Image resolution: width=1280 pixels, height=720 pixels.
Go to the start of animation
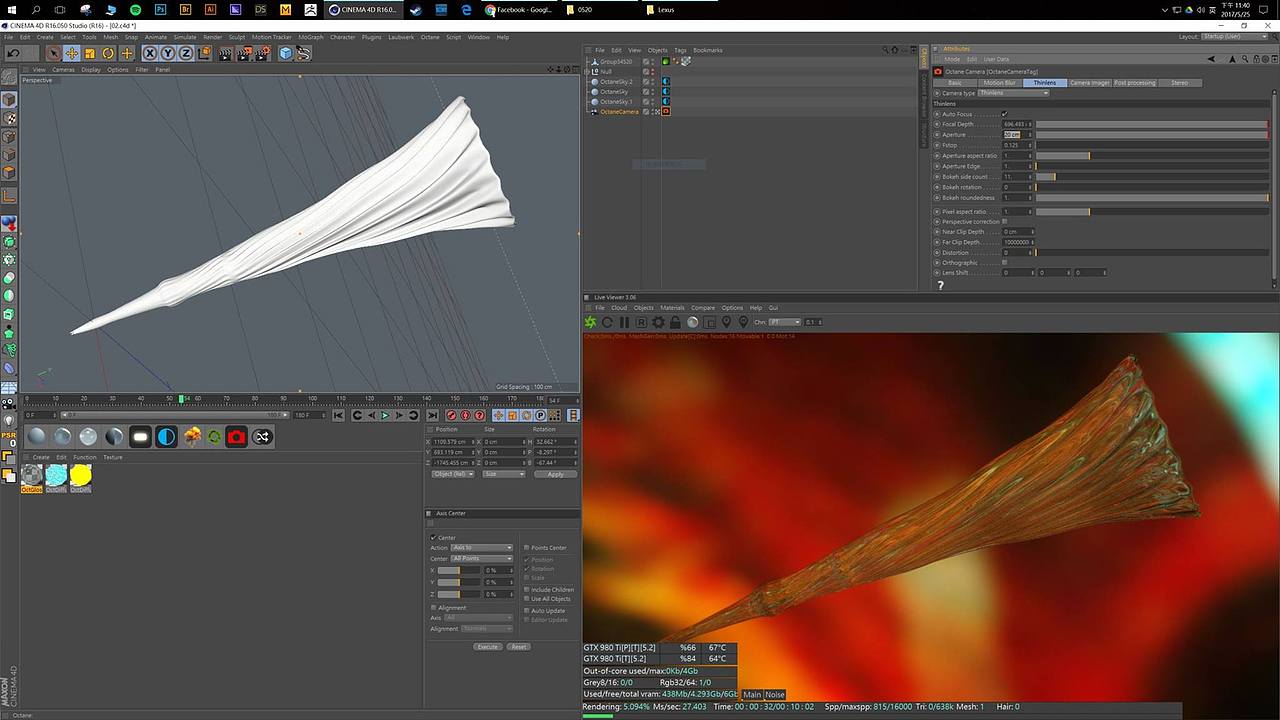pos(338,416)
